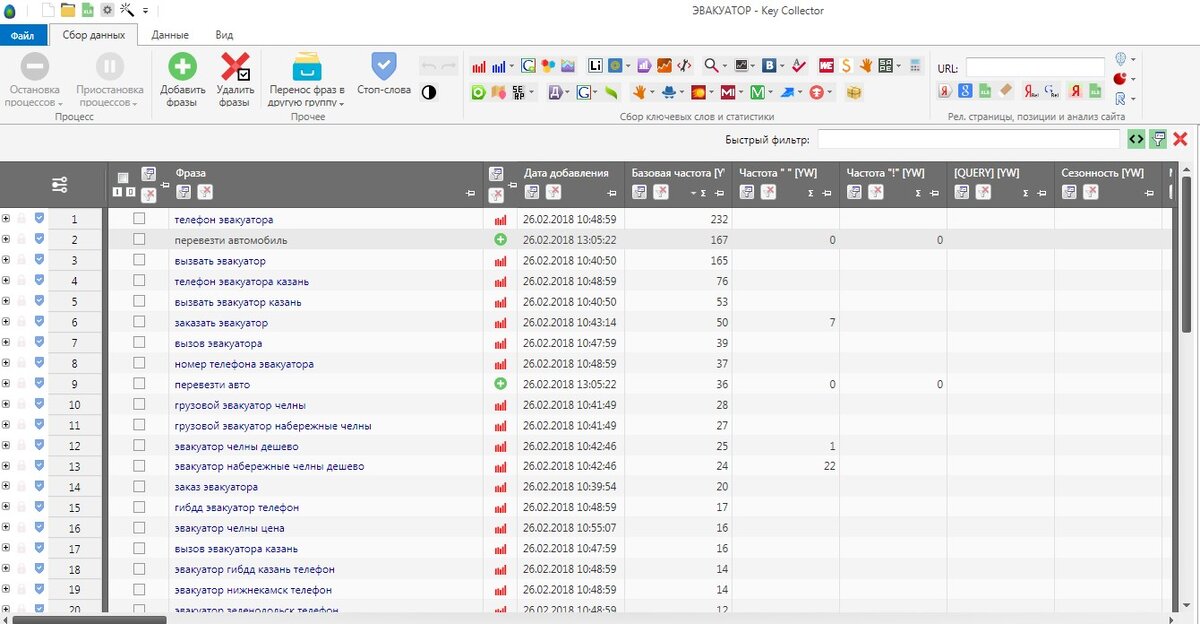Open the folder icon in quick access bar
Screen dimensions: 1200x624
tap(68, 10)
